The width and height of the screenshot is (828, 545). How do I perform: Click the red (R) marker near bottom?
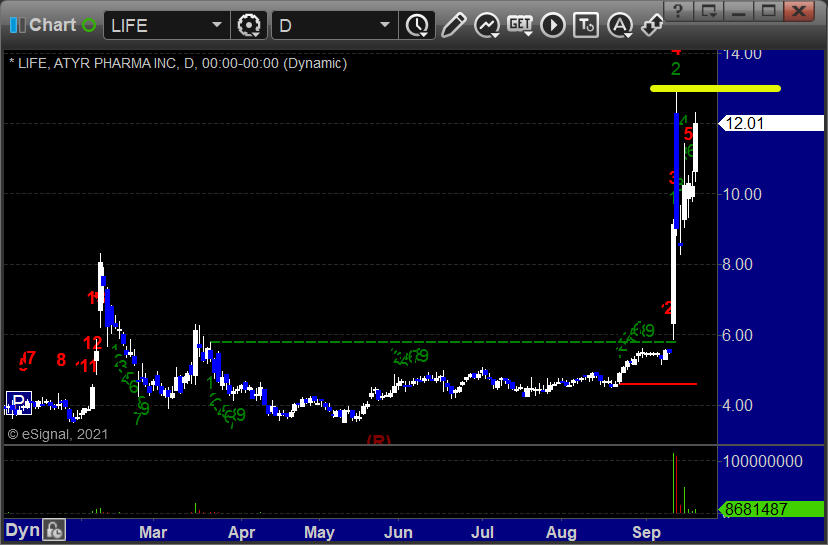click(x=379, y=439)
